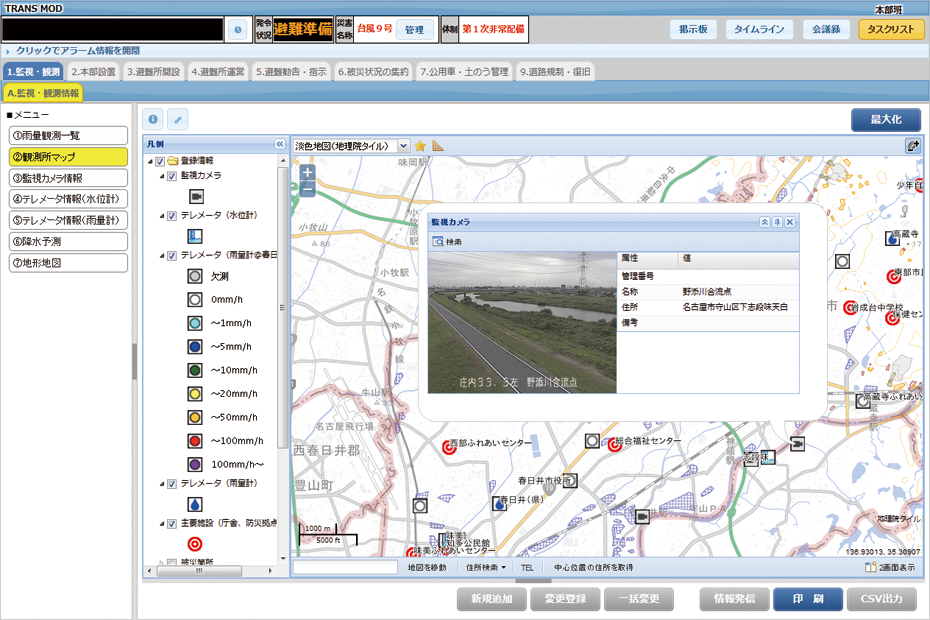Screen dimensions: 930x620
Task: Open the タイムライン view
Action: pyautogui.click(x=759, y=29)
